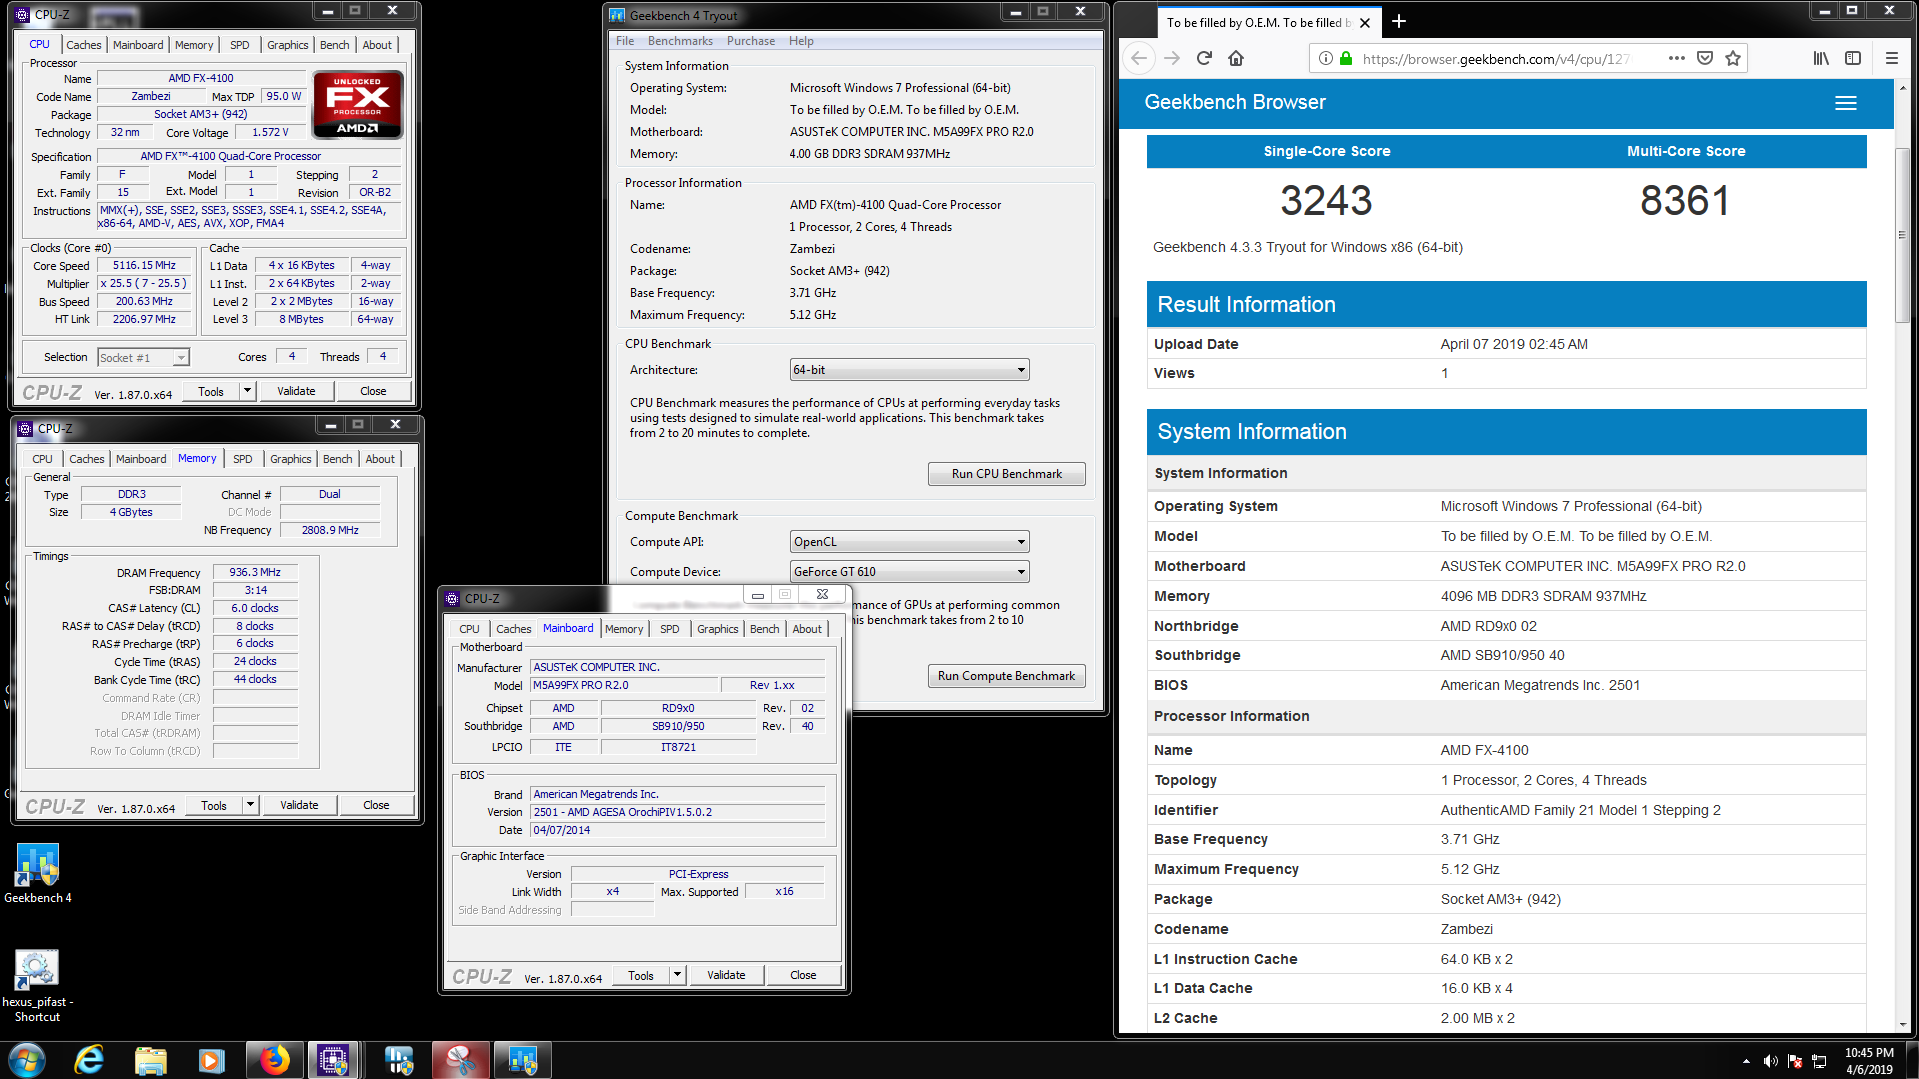Expand Tools arrow in CPU-Z Mainboard window

point(677,975)
